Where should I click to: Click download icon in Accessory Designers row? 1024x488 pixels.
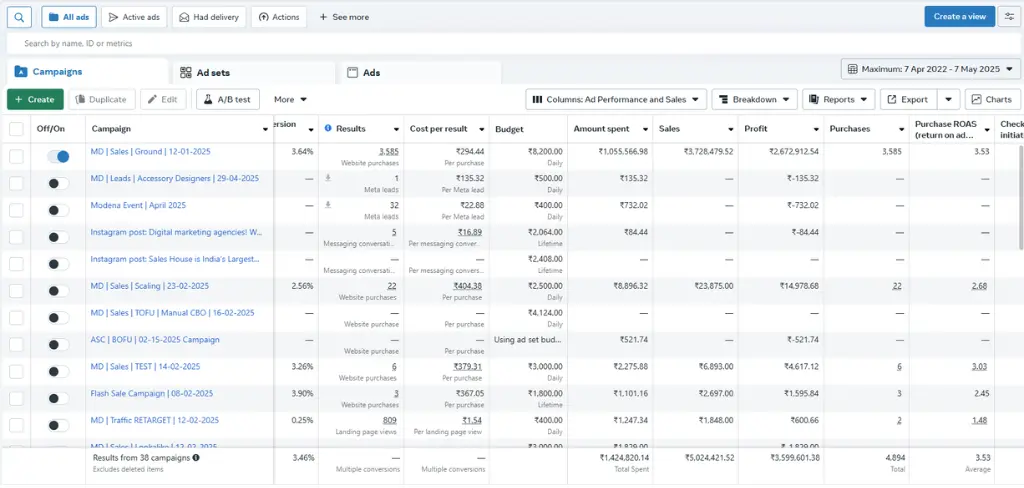pyautogui.click(x=328, y=178)
